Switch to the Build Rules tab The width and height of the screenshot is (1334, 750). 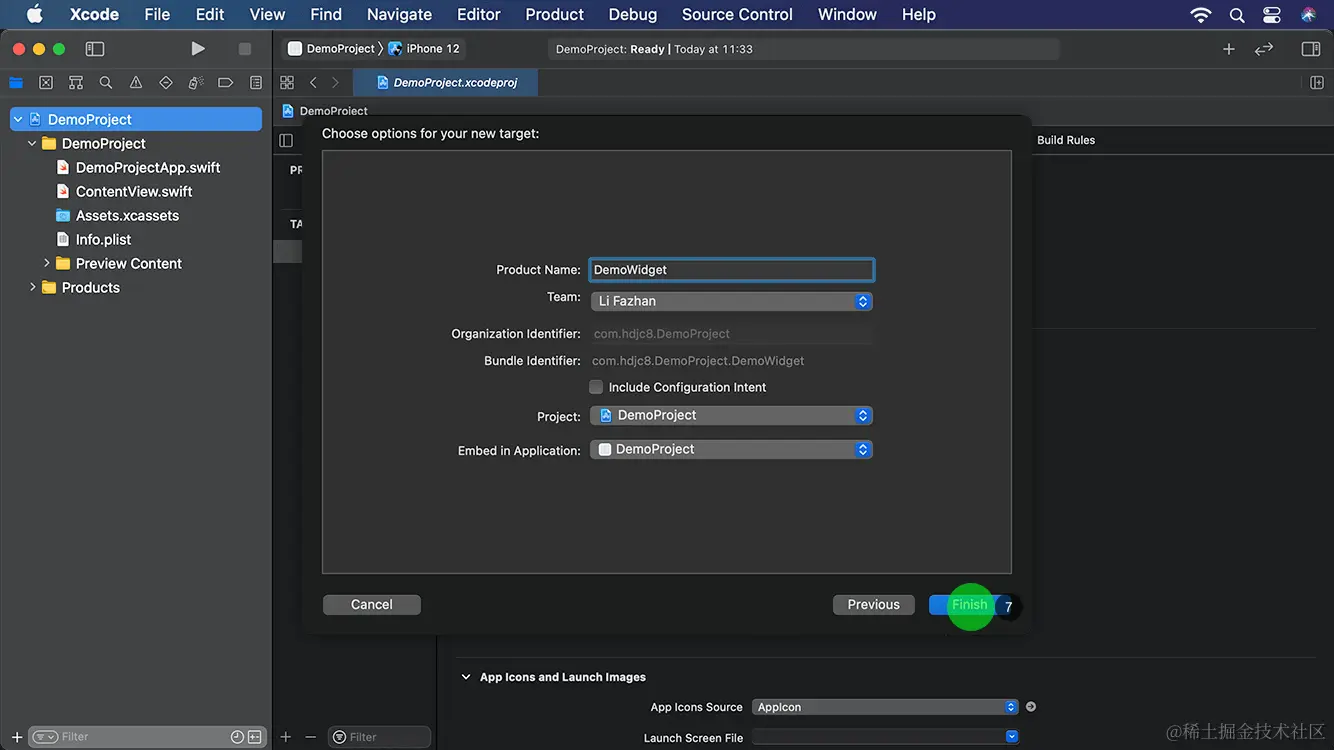pos(1066,140)
